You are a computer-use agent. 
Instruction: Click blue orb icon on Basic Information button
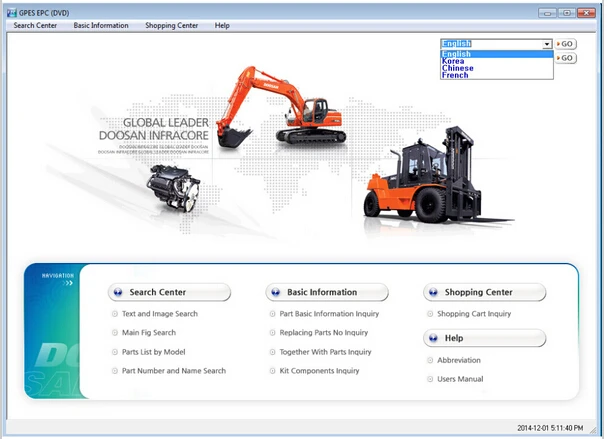[x=275, y=292]
